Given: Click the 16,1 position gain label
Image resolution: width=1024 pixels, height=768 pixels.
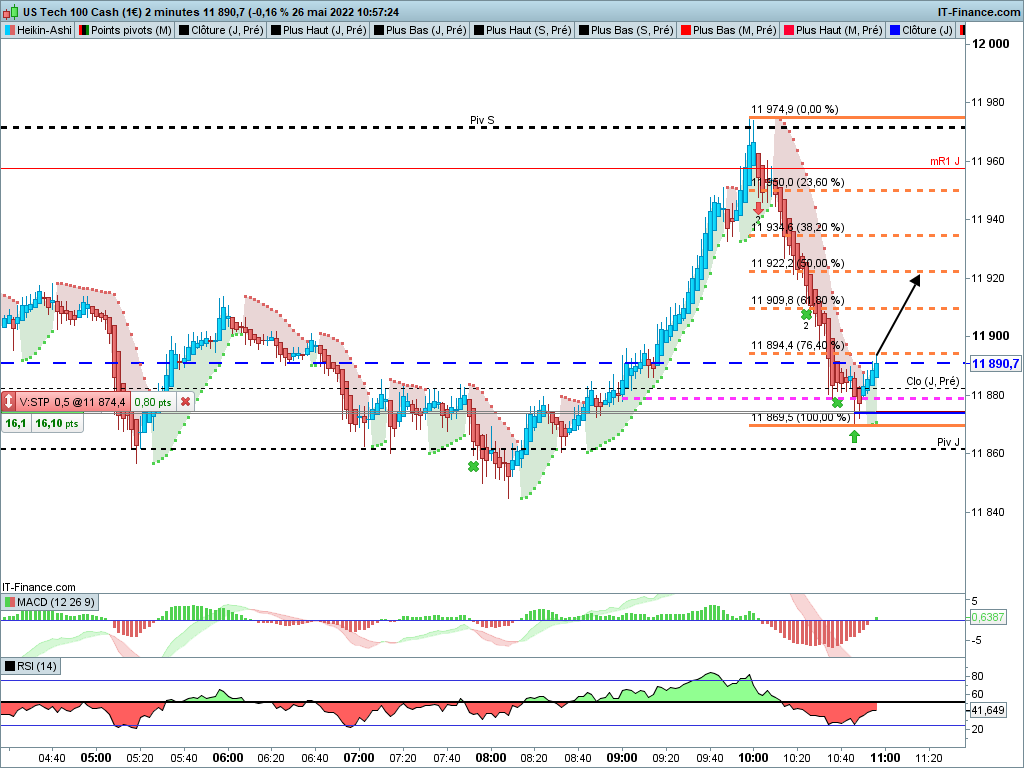Looking at the screenshot, I should click(x=16, y=423).
